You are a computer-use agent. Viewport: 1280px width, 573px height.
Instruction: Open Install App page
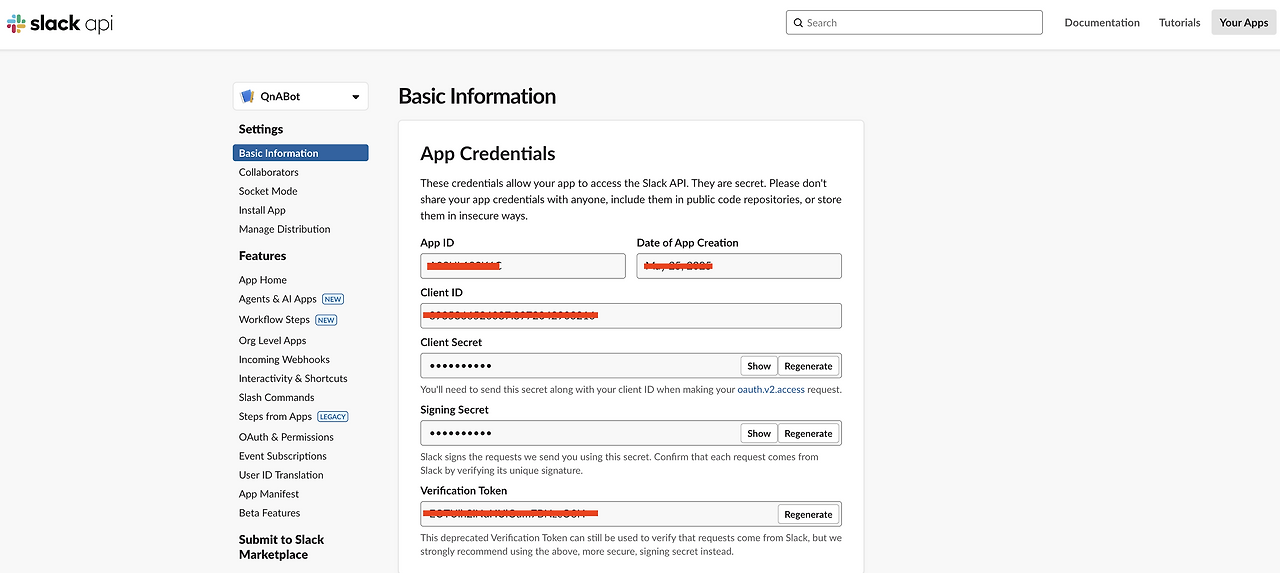click(262, 210)
